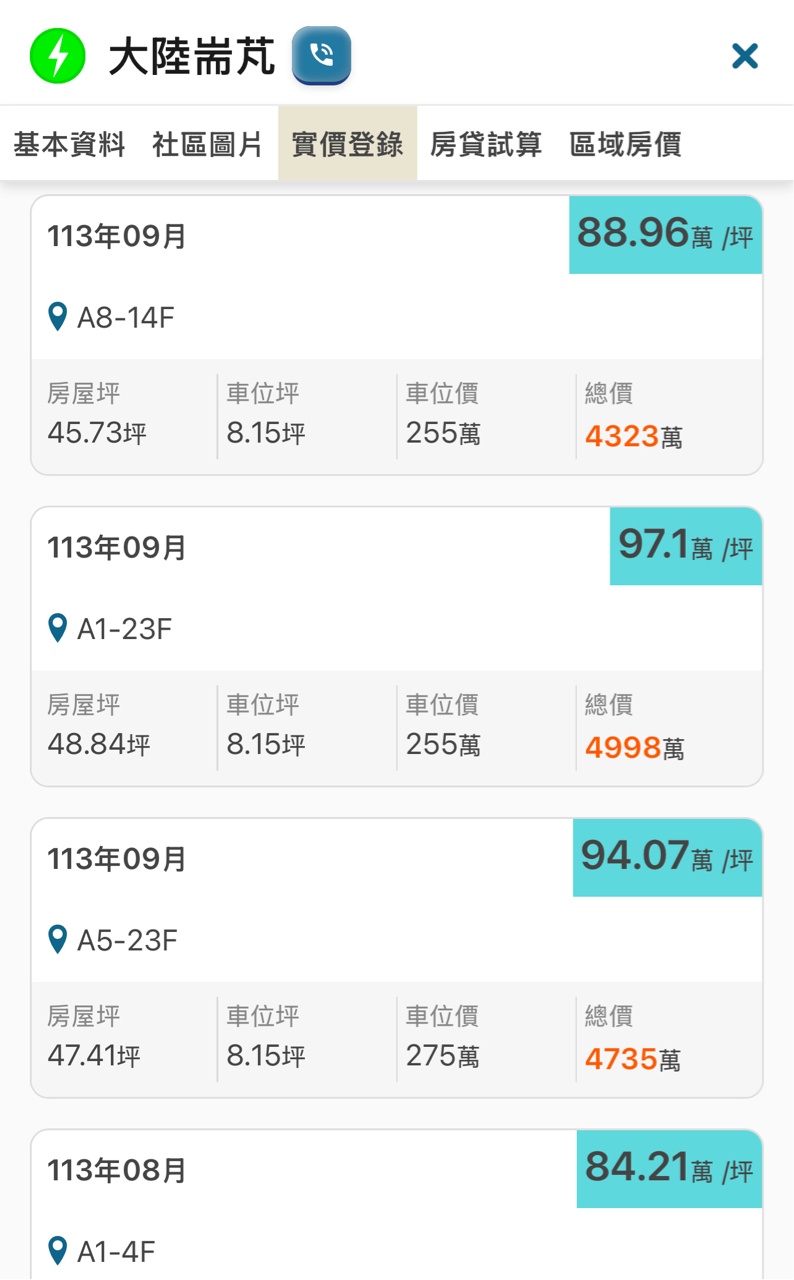This screenshot has width=794, height=1280.
Task: Click the green lightning bolt logo
Action: tap(57, 56)
